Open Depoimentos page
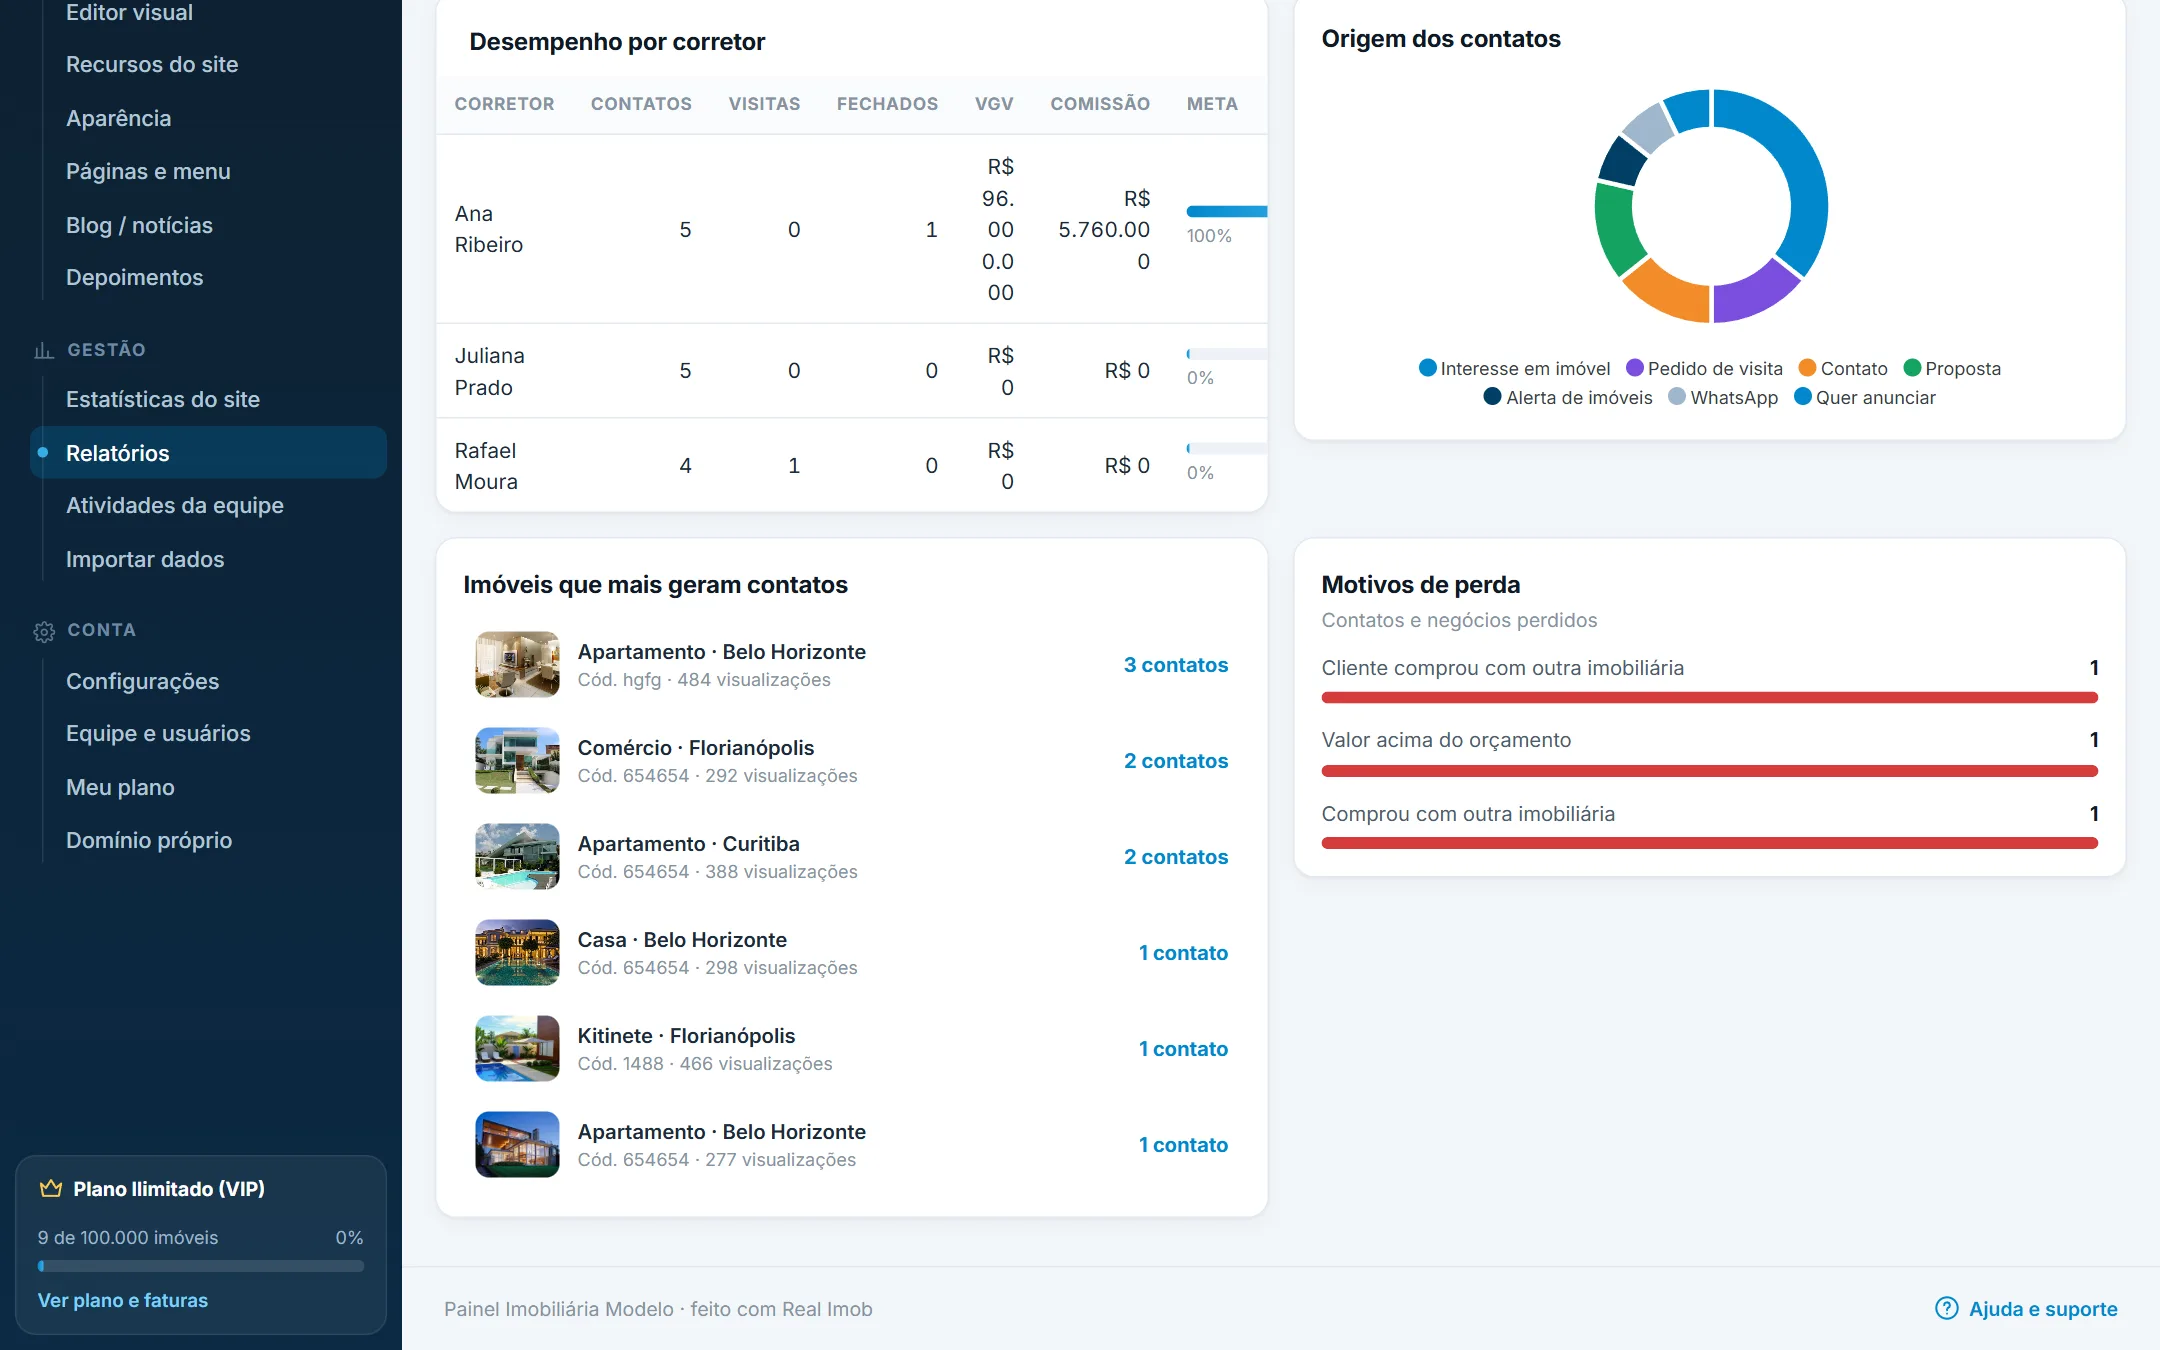This screenshot has width=2160, height=1350. [134, 277]
